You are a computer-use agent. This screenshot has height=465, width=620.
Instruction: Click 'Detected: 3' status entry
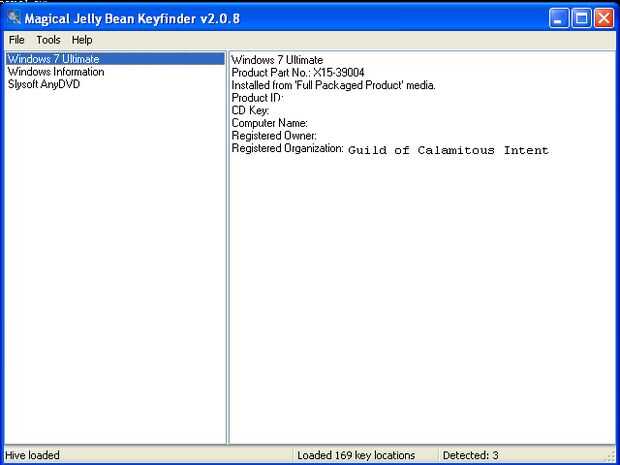pos(470,456)
